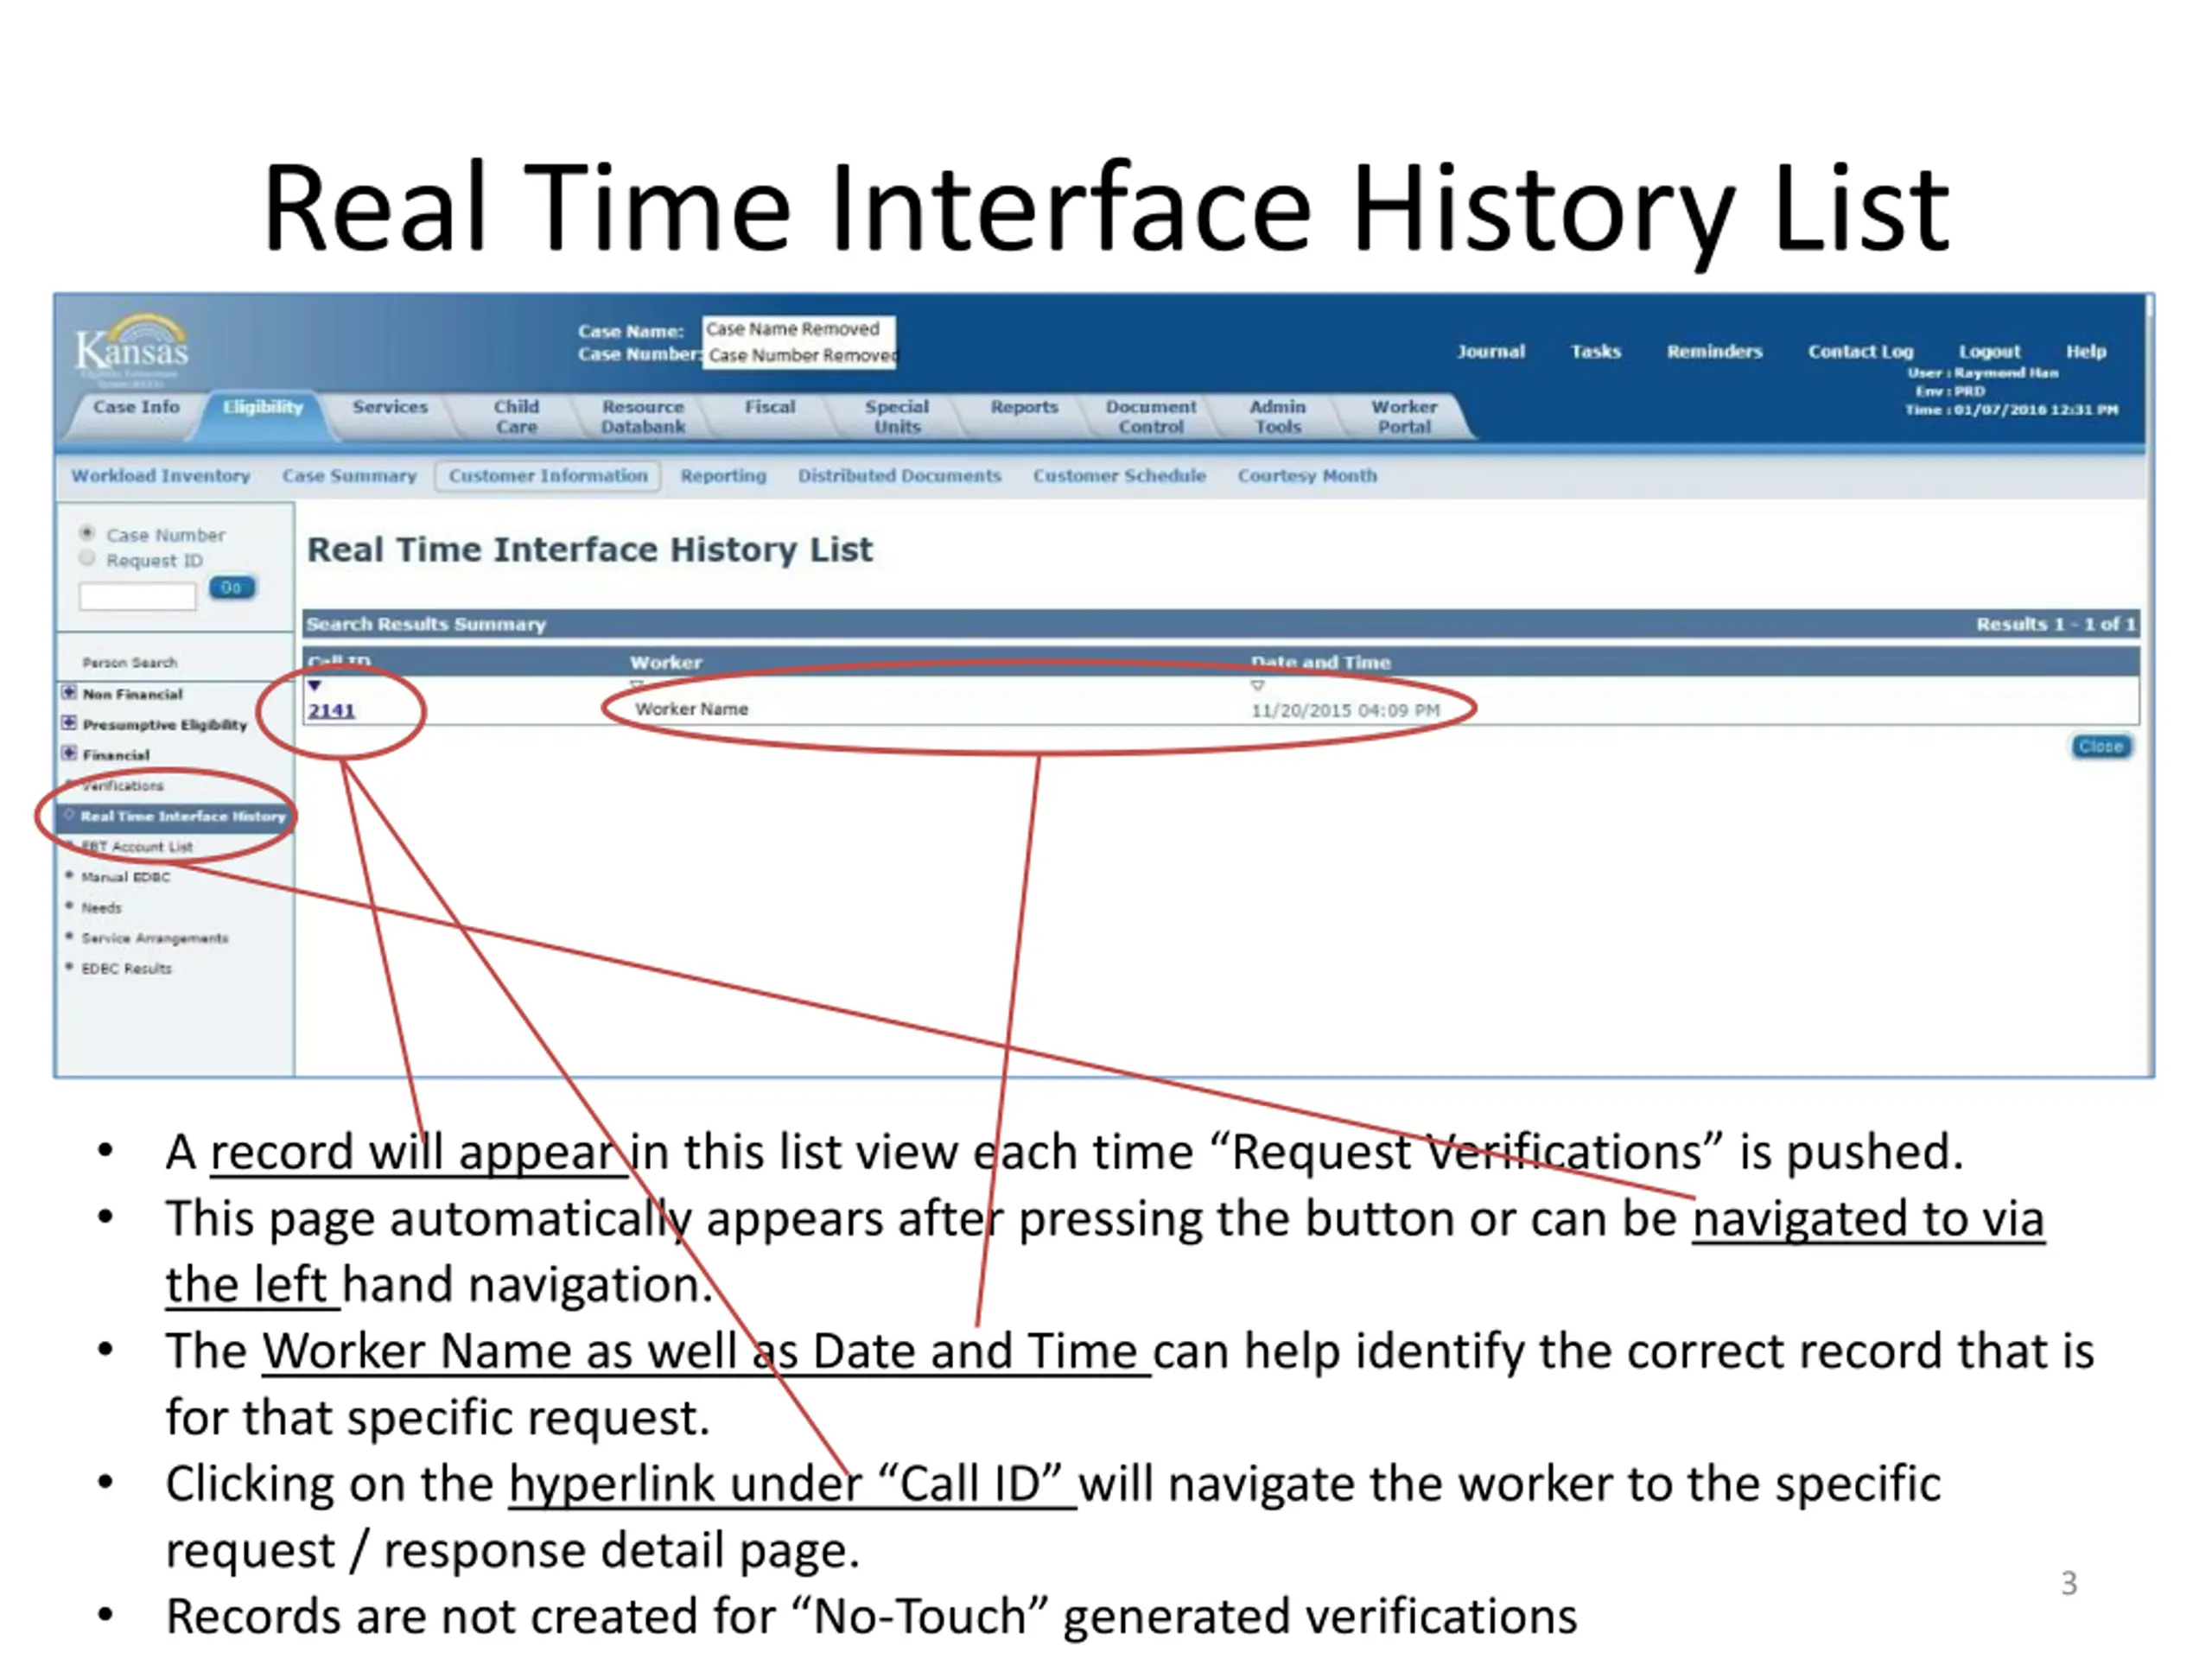Expand the Financial tree node
This screenshot has height=1659, width=2212.
coord(69,753)
